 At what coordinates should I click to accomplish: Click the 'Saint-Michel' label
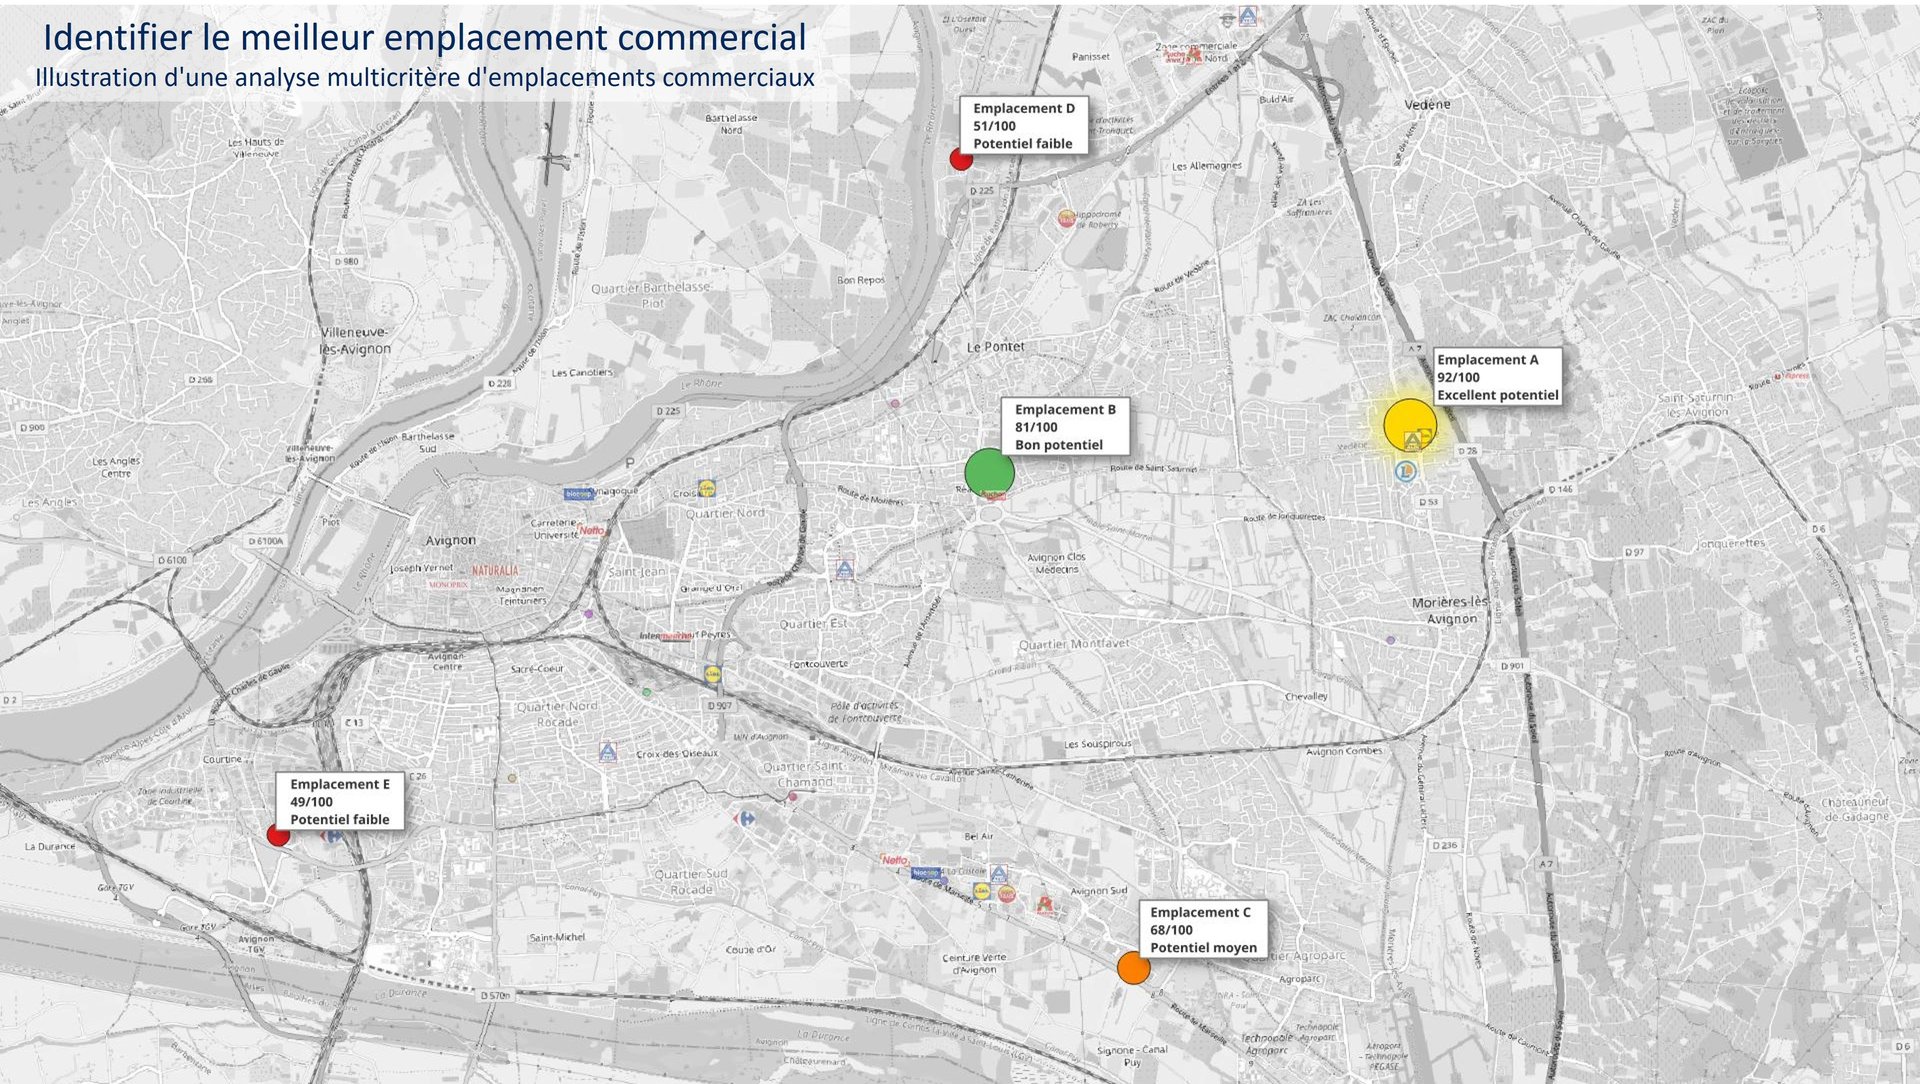coord(557,937)
